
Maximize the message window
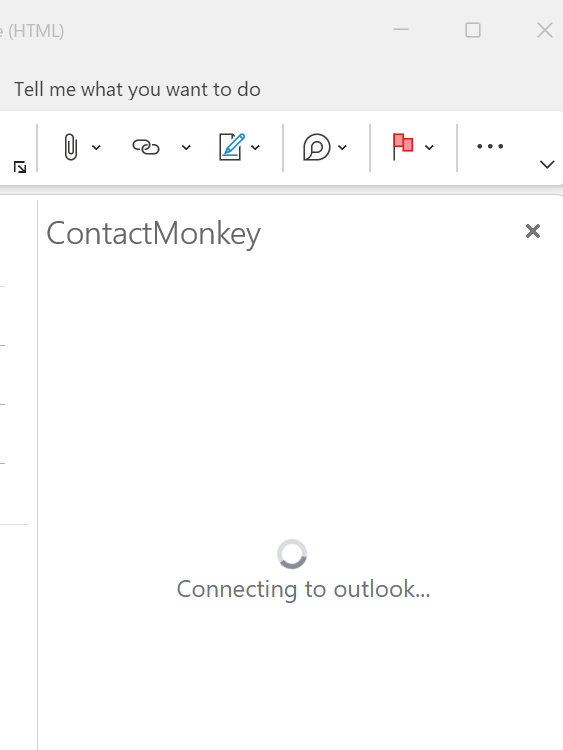473,30
